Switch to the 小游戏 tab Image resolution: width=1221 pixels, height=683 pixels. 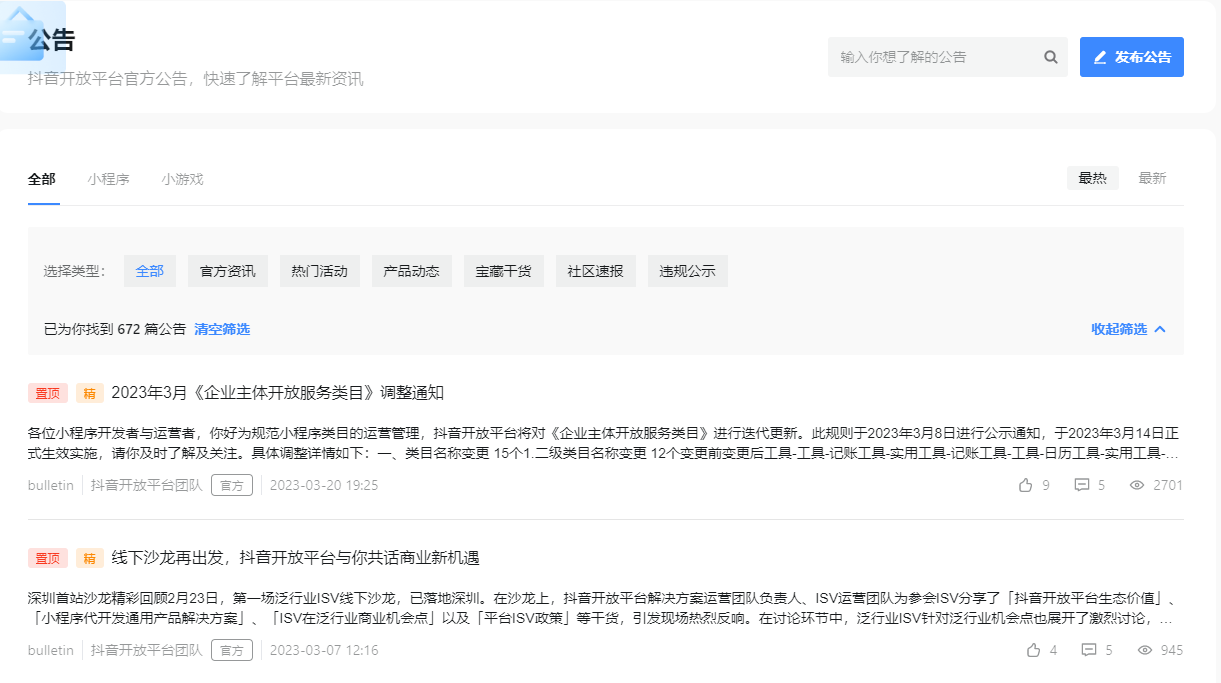(182, 179)
